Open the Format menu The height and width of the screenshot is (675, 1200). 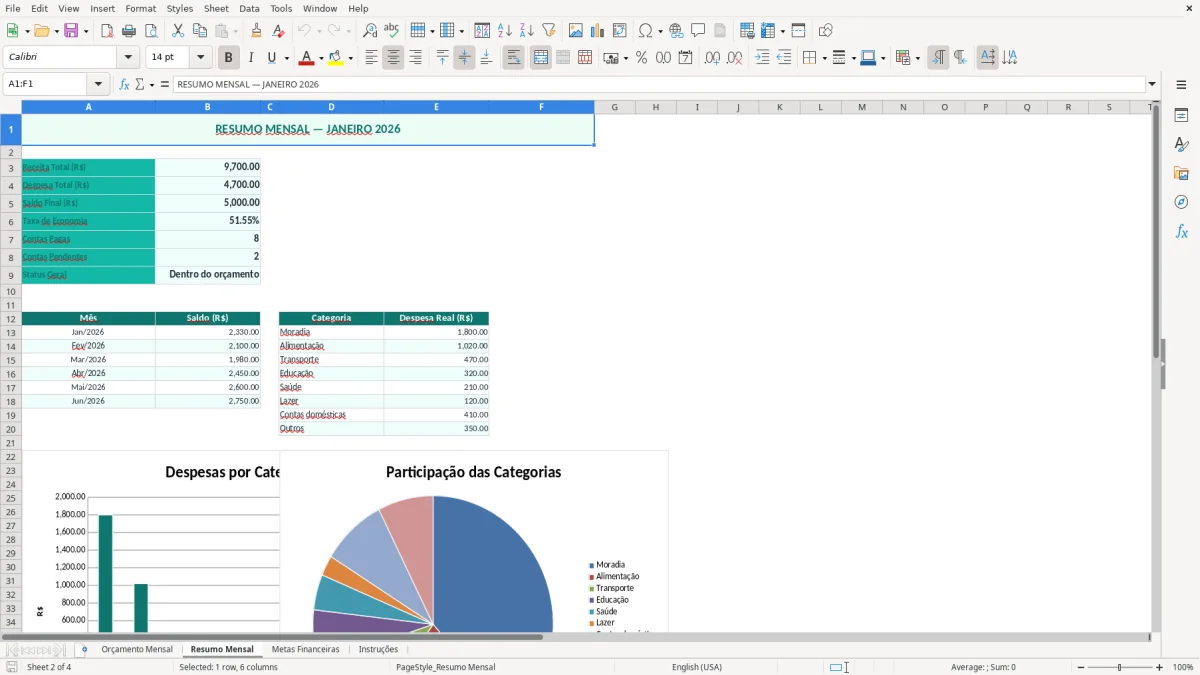[141, 8]
